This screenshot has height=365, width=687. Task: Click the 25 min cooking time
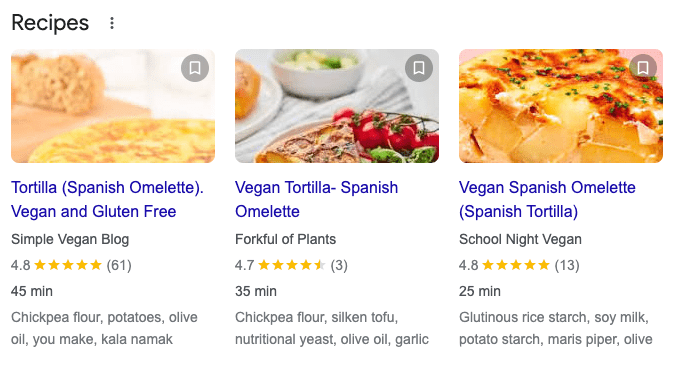480,291
